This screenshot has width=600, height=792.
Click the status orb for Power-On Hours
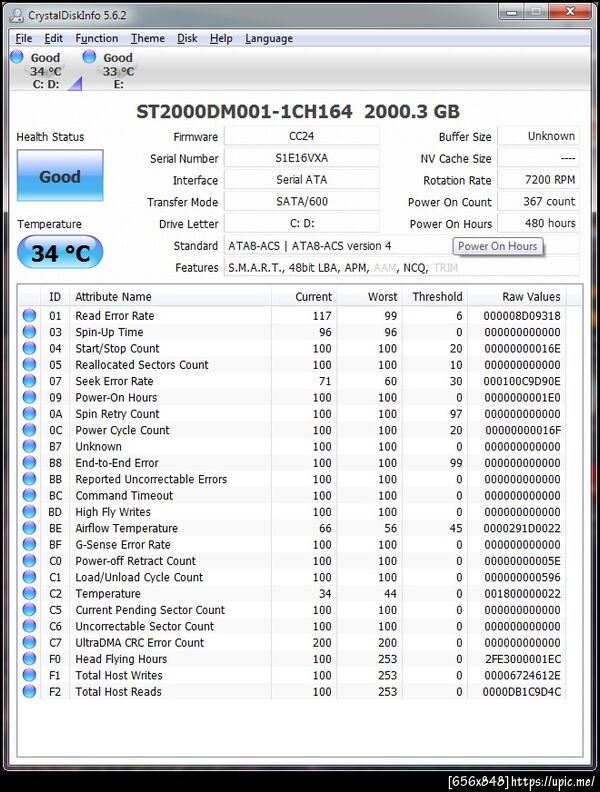(x=29, y=397)
